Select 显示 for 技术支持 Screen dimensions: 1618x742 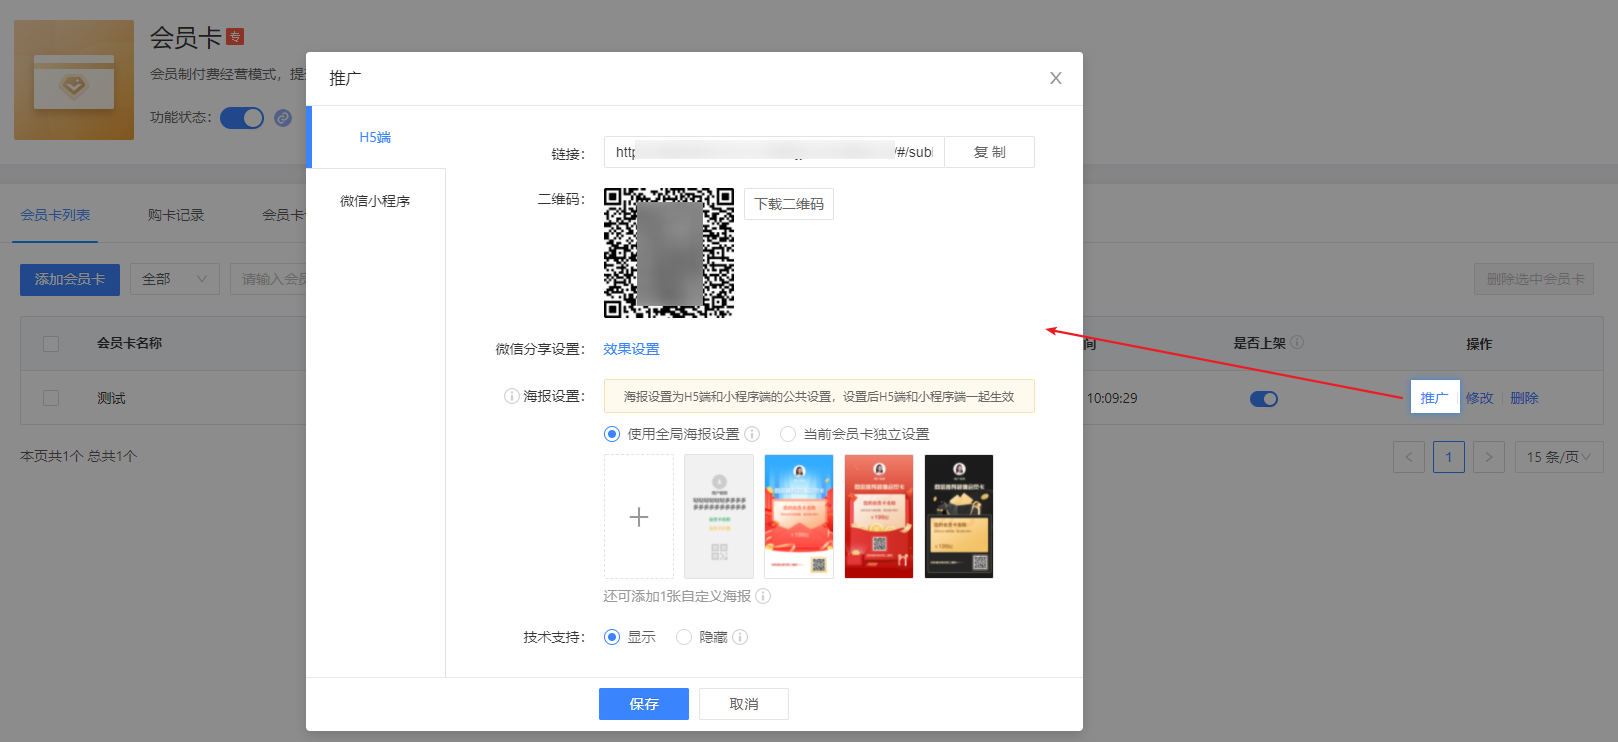tap(612, 637)
